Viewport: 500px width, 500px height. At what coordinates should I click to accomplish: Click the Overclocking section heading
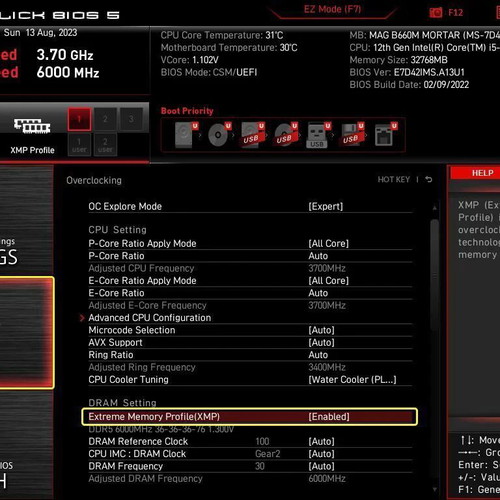(94, 180)
